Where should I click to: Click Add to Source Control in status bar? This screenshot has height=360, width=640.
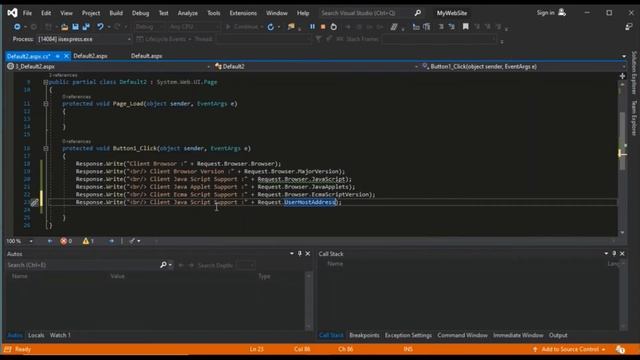(569, 349)
